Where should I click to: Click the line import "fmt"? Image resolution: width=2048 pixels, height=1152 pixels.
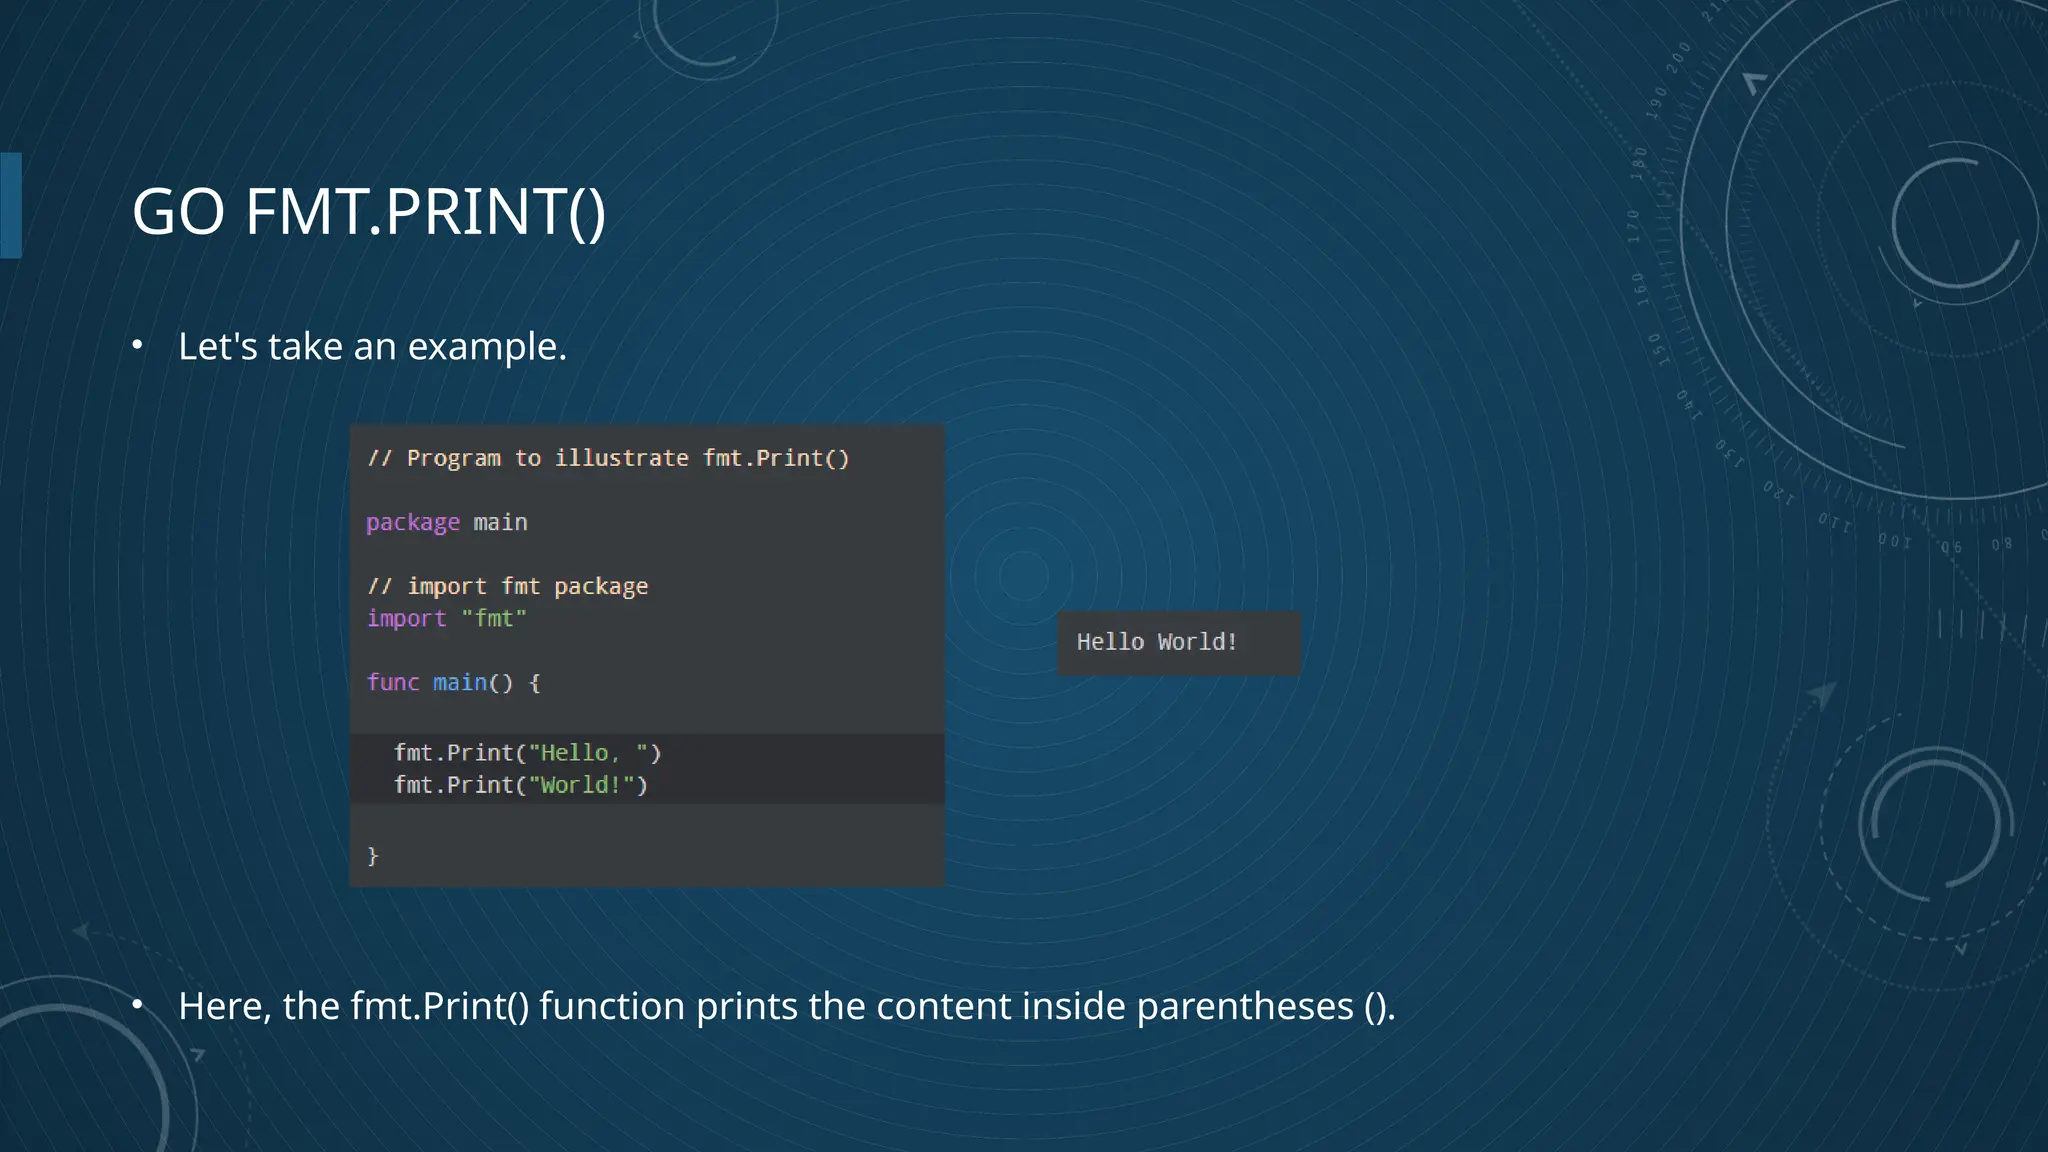[446, 618]
